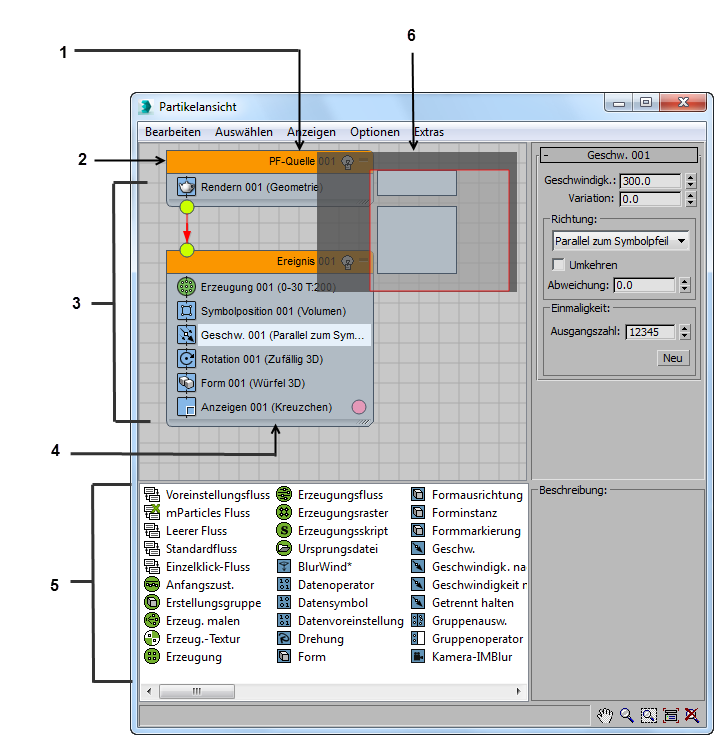
Task: Click the depot scroll left arrow
Action: click(x=149, y=691)
